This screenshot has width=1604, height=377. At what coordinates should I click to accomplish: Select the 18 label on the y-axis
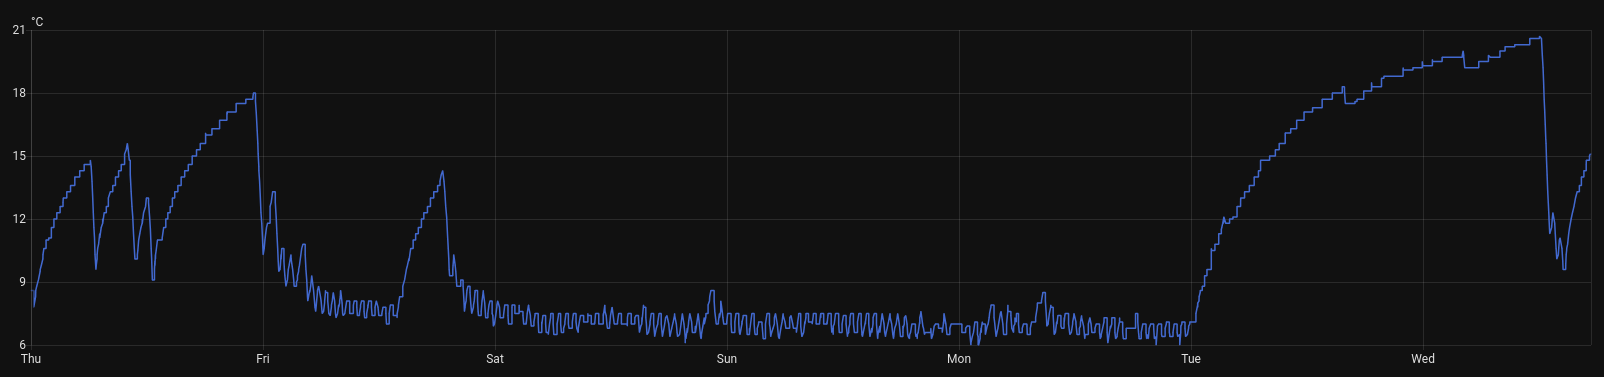coord(19,93)
